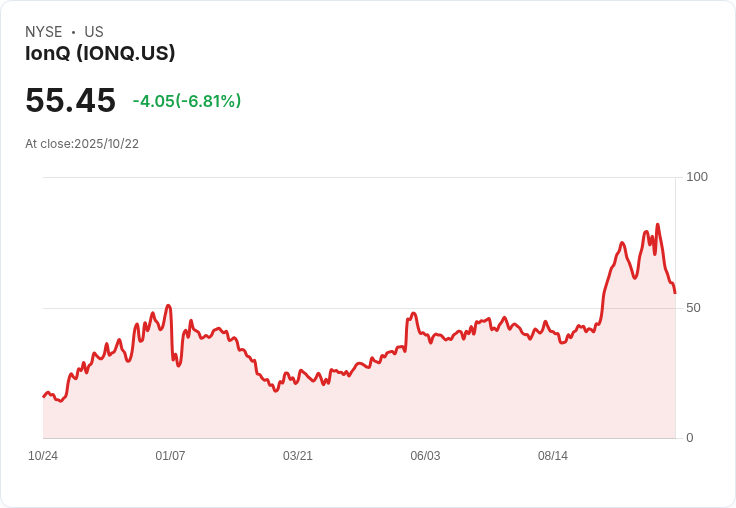Image resolution: width=736 pixels, height=508 pixels.
Task: Click the current price 55.45
Action: (70, 101)
